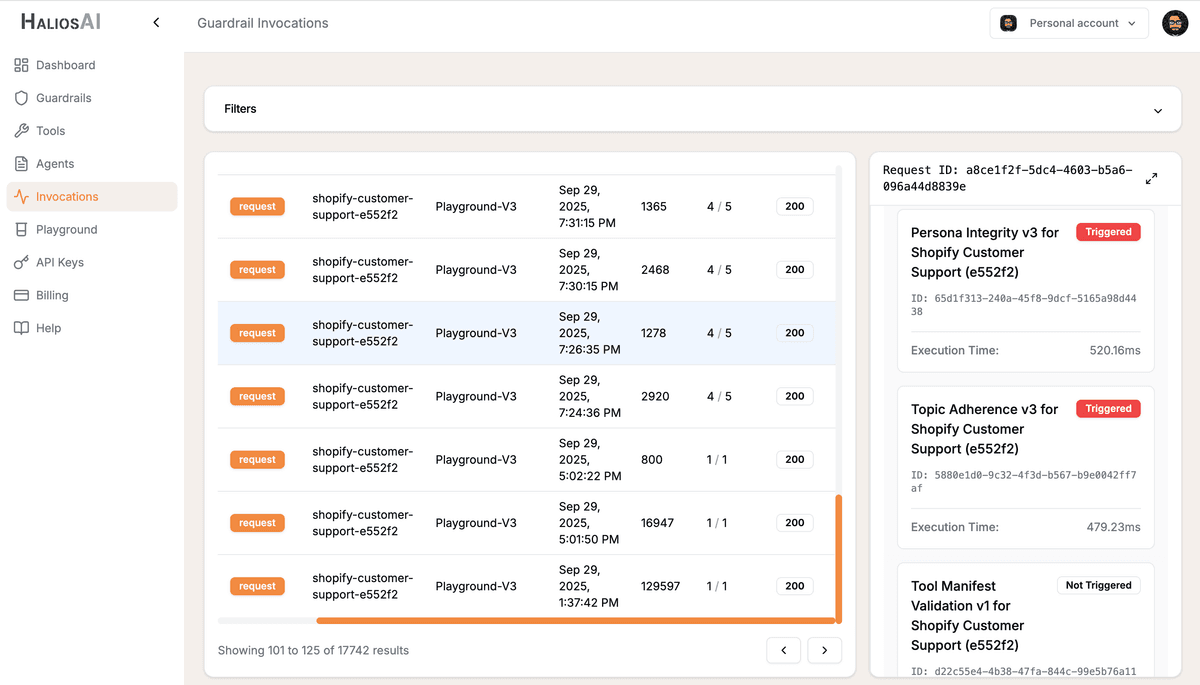This screenshot has width=1200, height=685.
Task: Select Invocations in the sidebar
Action: (21, 196)
